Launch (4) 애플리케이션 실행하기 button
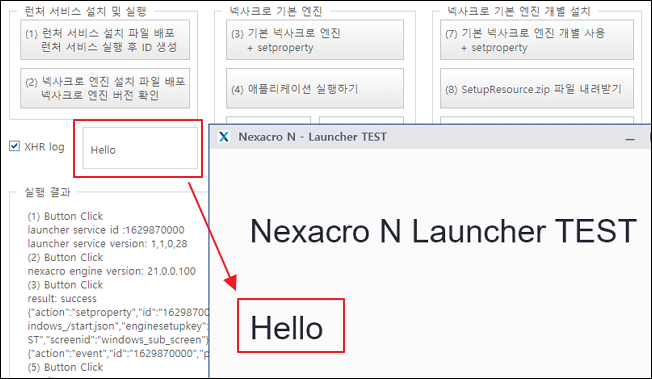The width and height of the screenshot is (652, 379). pos(315,88)
